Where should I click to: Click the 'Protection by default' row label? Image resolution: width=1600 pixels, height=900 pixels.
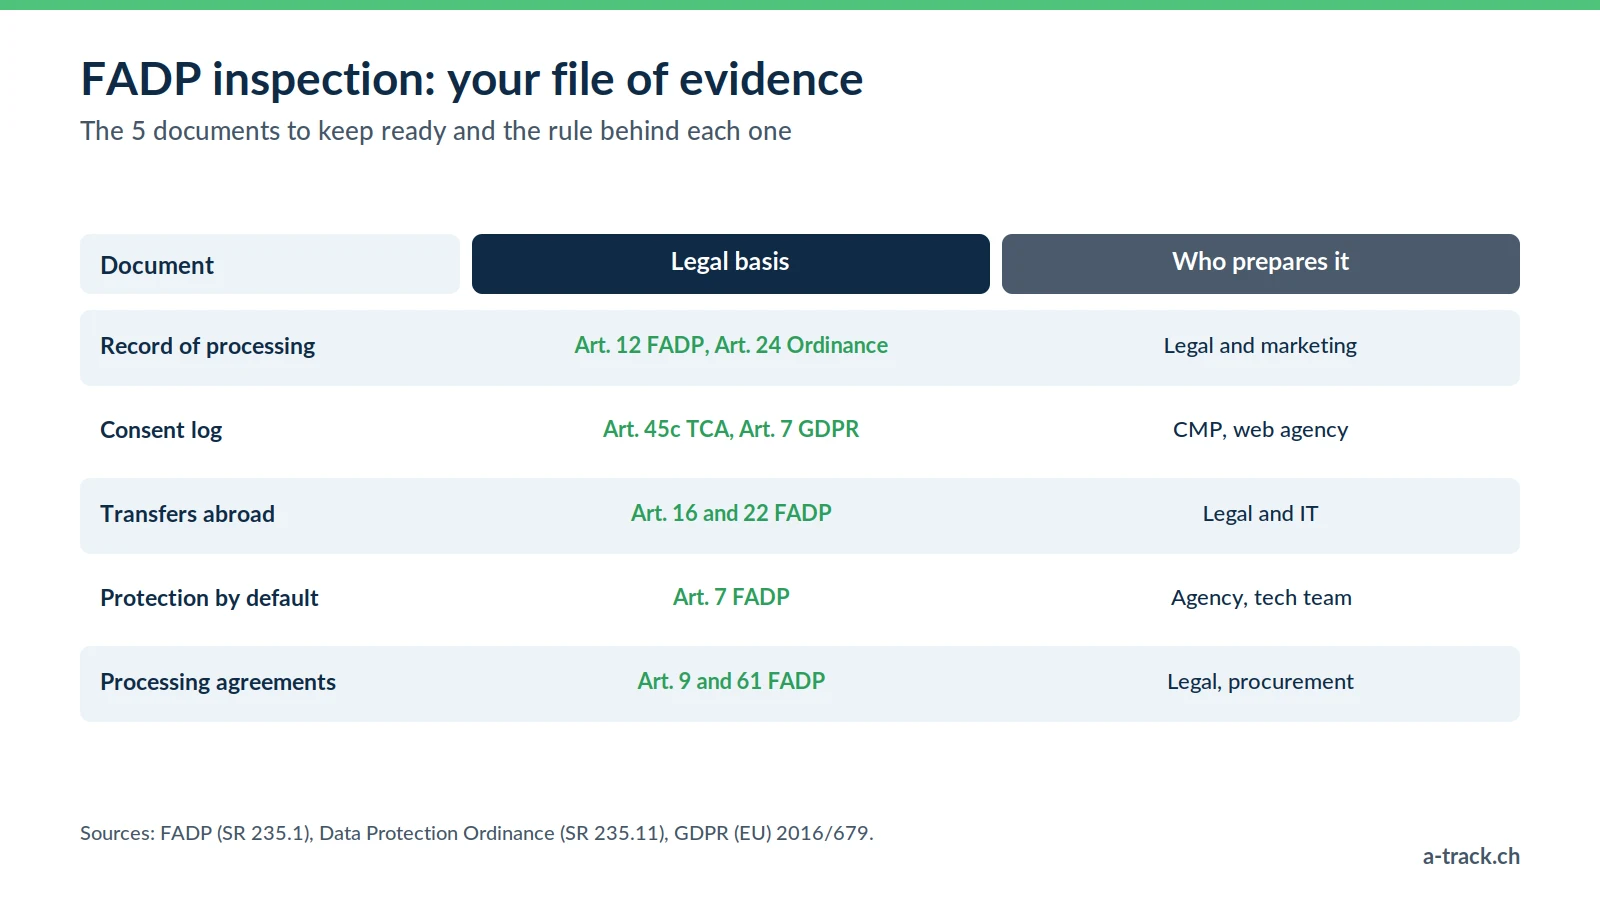tap(209, 598)
